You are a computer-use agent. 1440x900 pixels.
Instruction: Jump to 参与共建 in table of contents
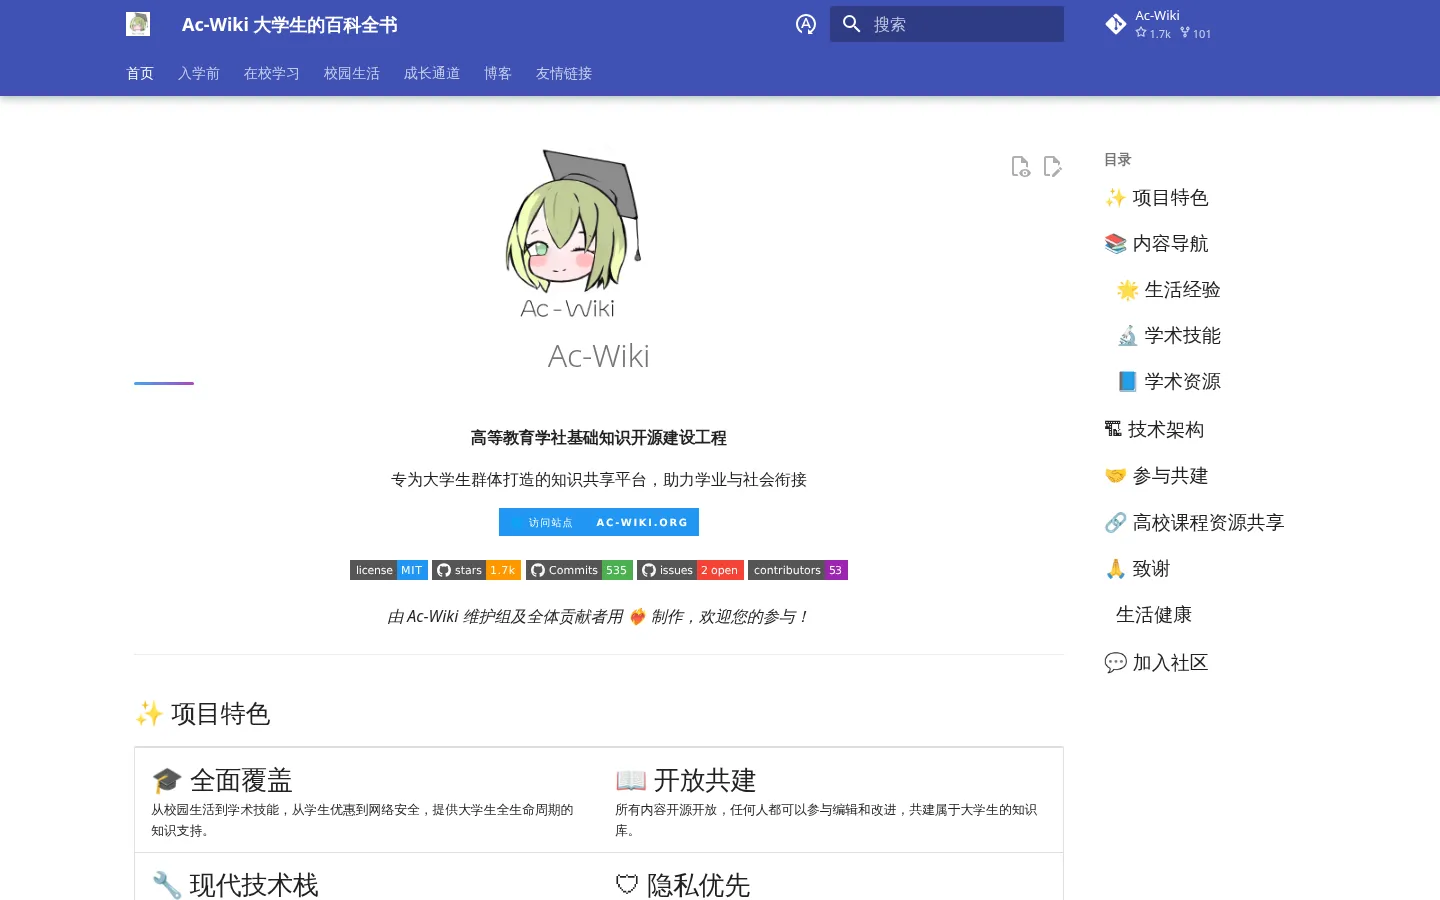(x=1157, y=476)
